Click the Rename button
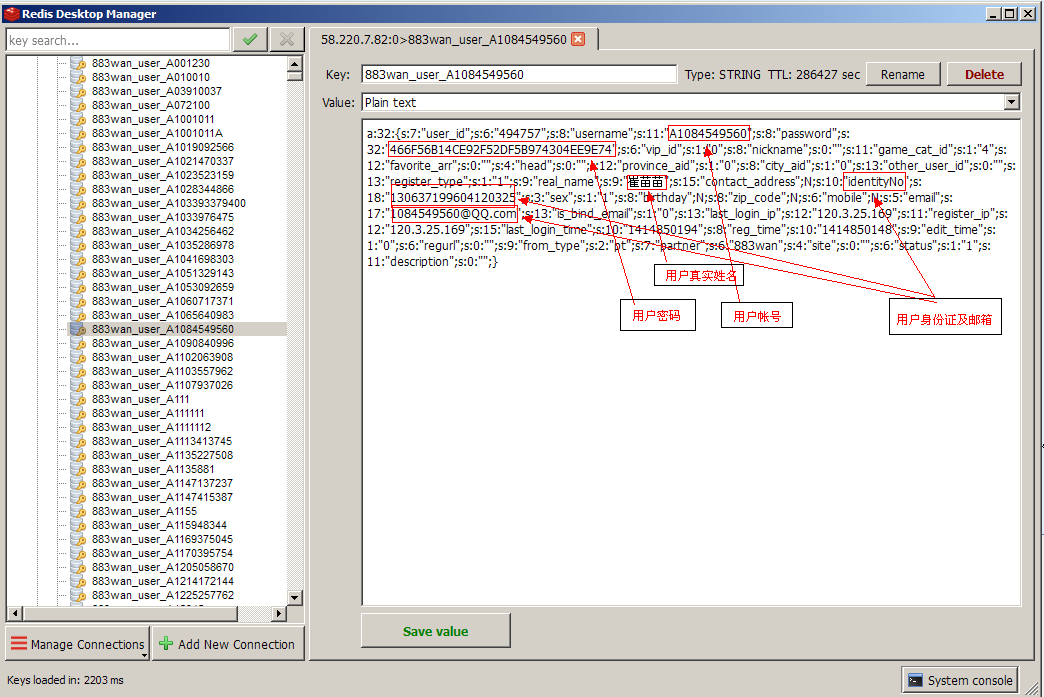The width and height of the screenshot is (1044, 697). (903, 75)
